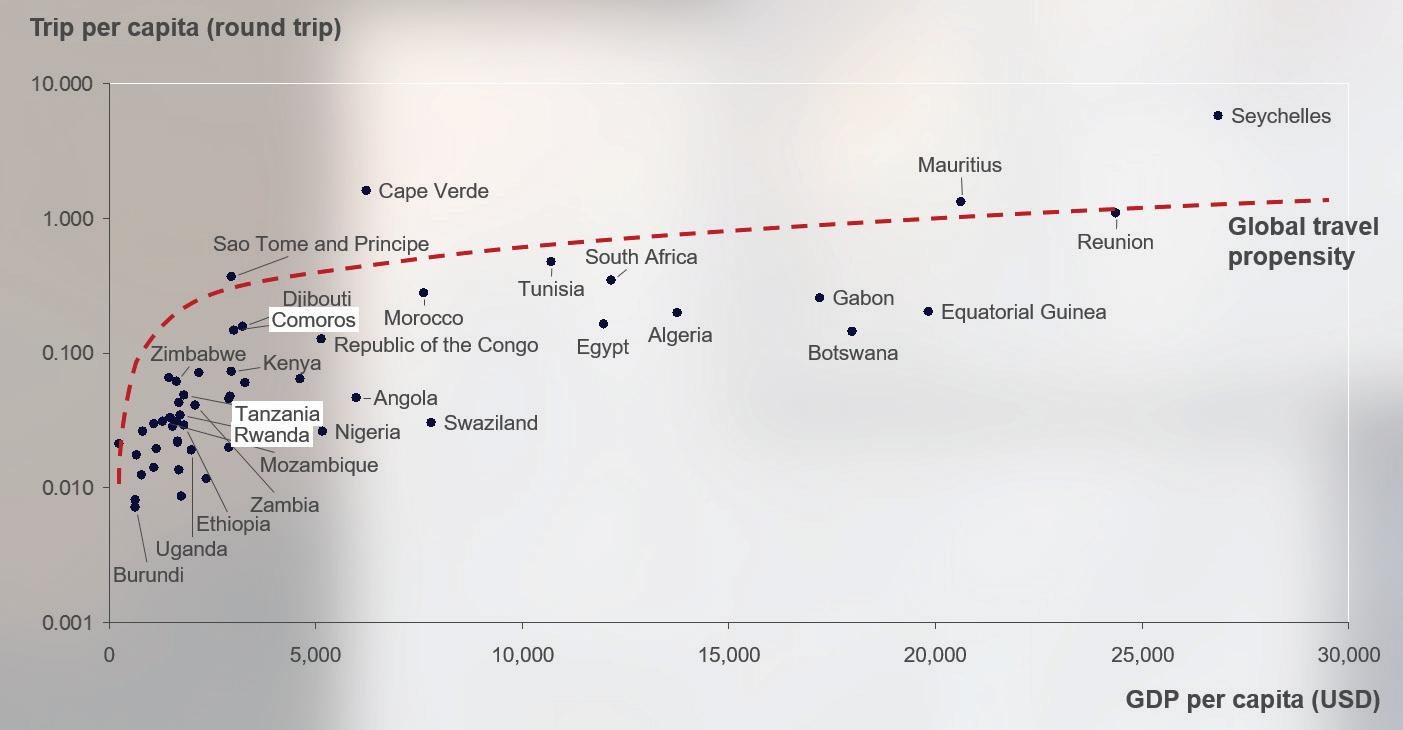The image size is (1403, 730).
Task: Click the Tunisia data point
Action: (551, 262)
